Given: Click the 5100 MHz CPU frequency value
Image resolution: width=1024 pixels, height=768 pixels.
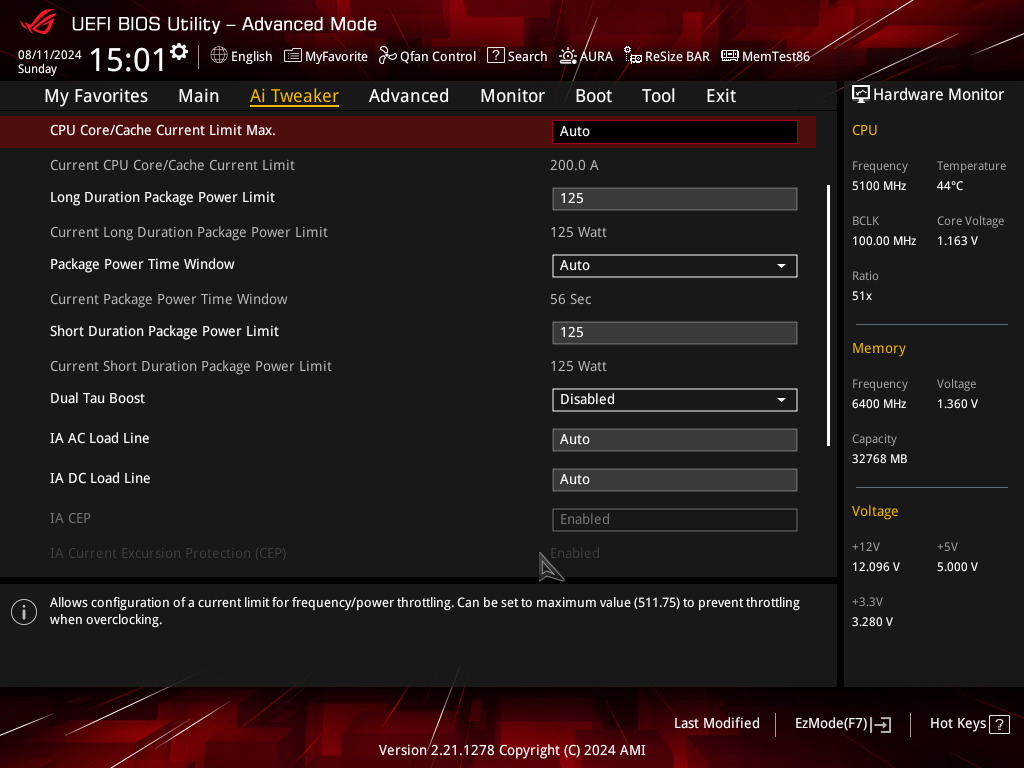Looking at the screenshot, I should click(x=878, y=186).
